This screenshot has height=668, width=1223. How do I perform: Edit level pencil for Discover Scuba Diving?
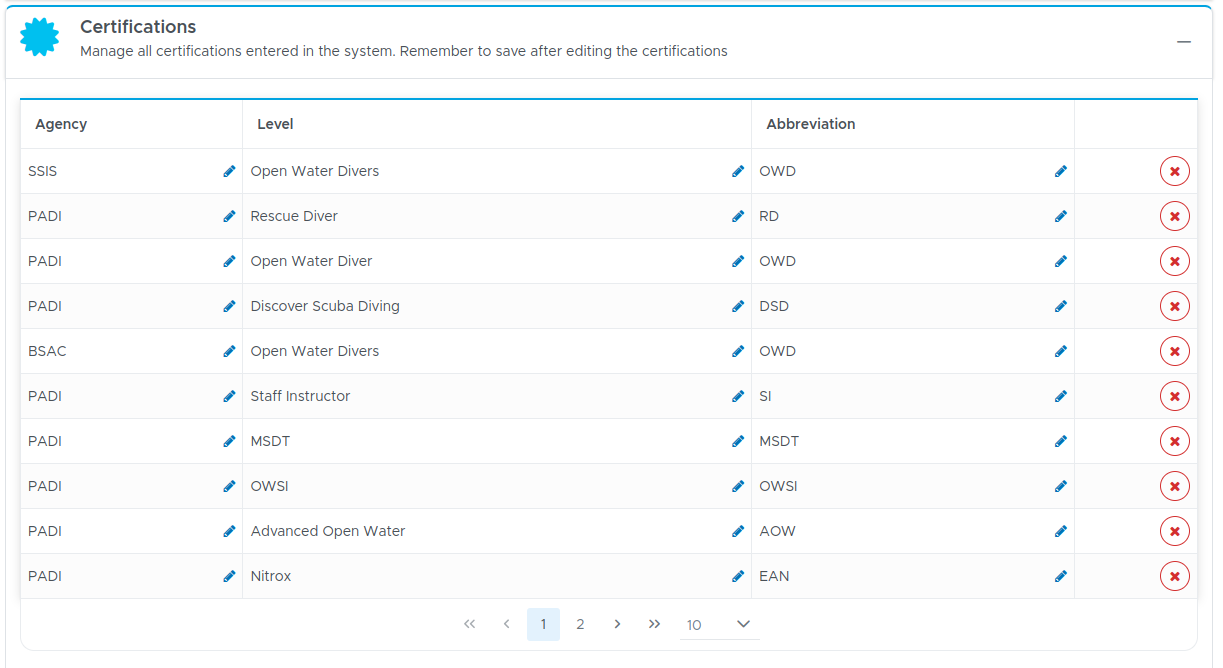click(738, 306)
